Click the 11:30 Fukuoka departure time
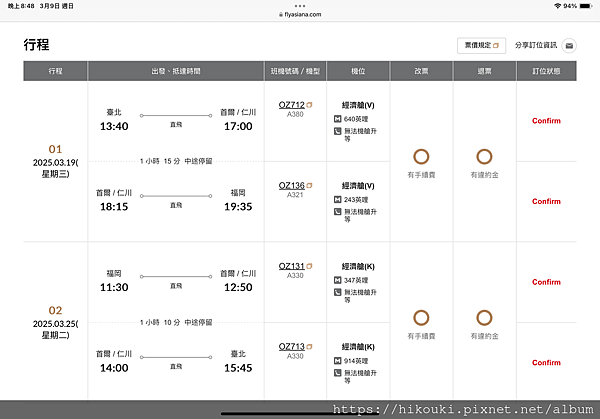Screen dimensions: 600x419 [x=114, y=287]
